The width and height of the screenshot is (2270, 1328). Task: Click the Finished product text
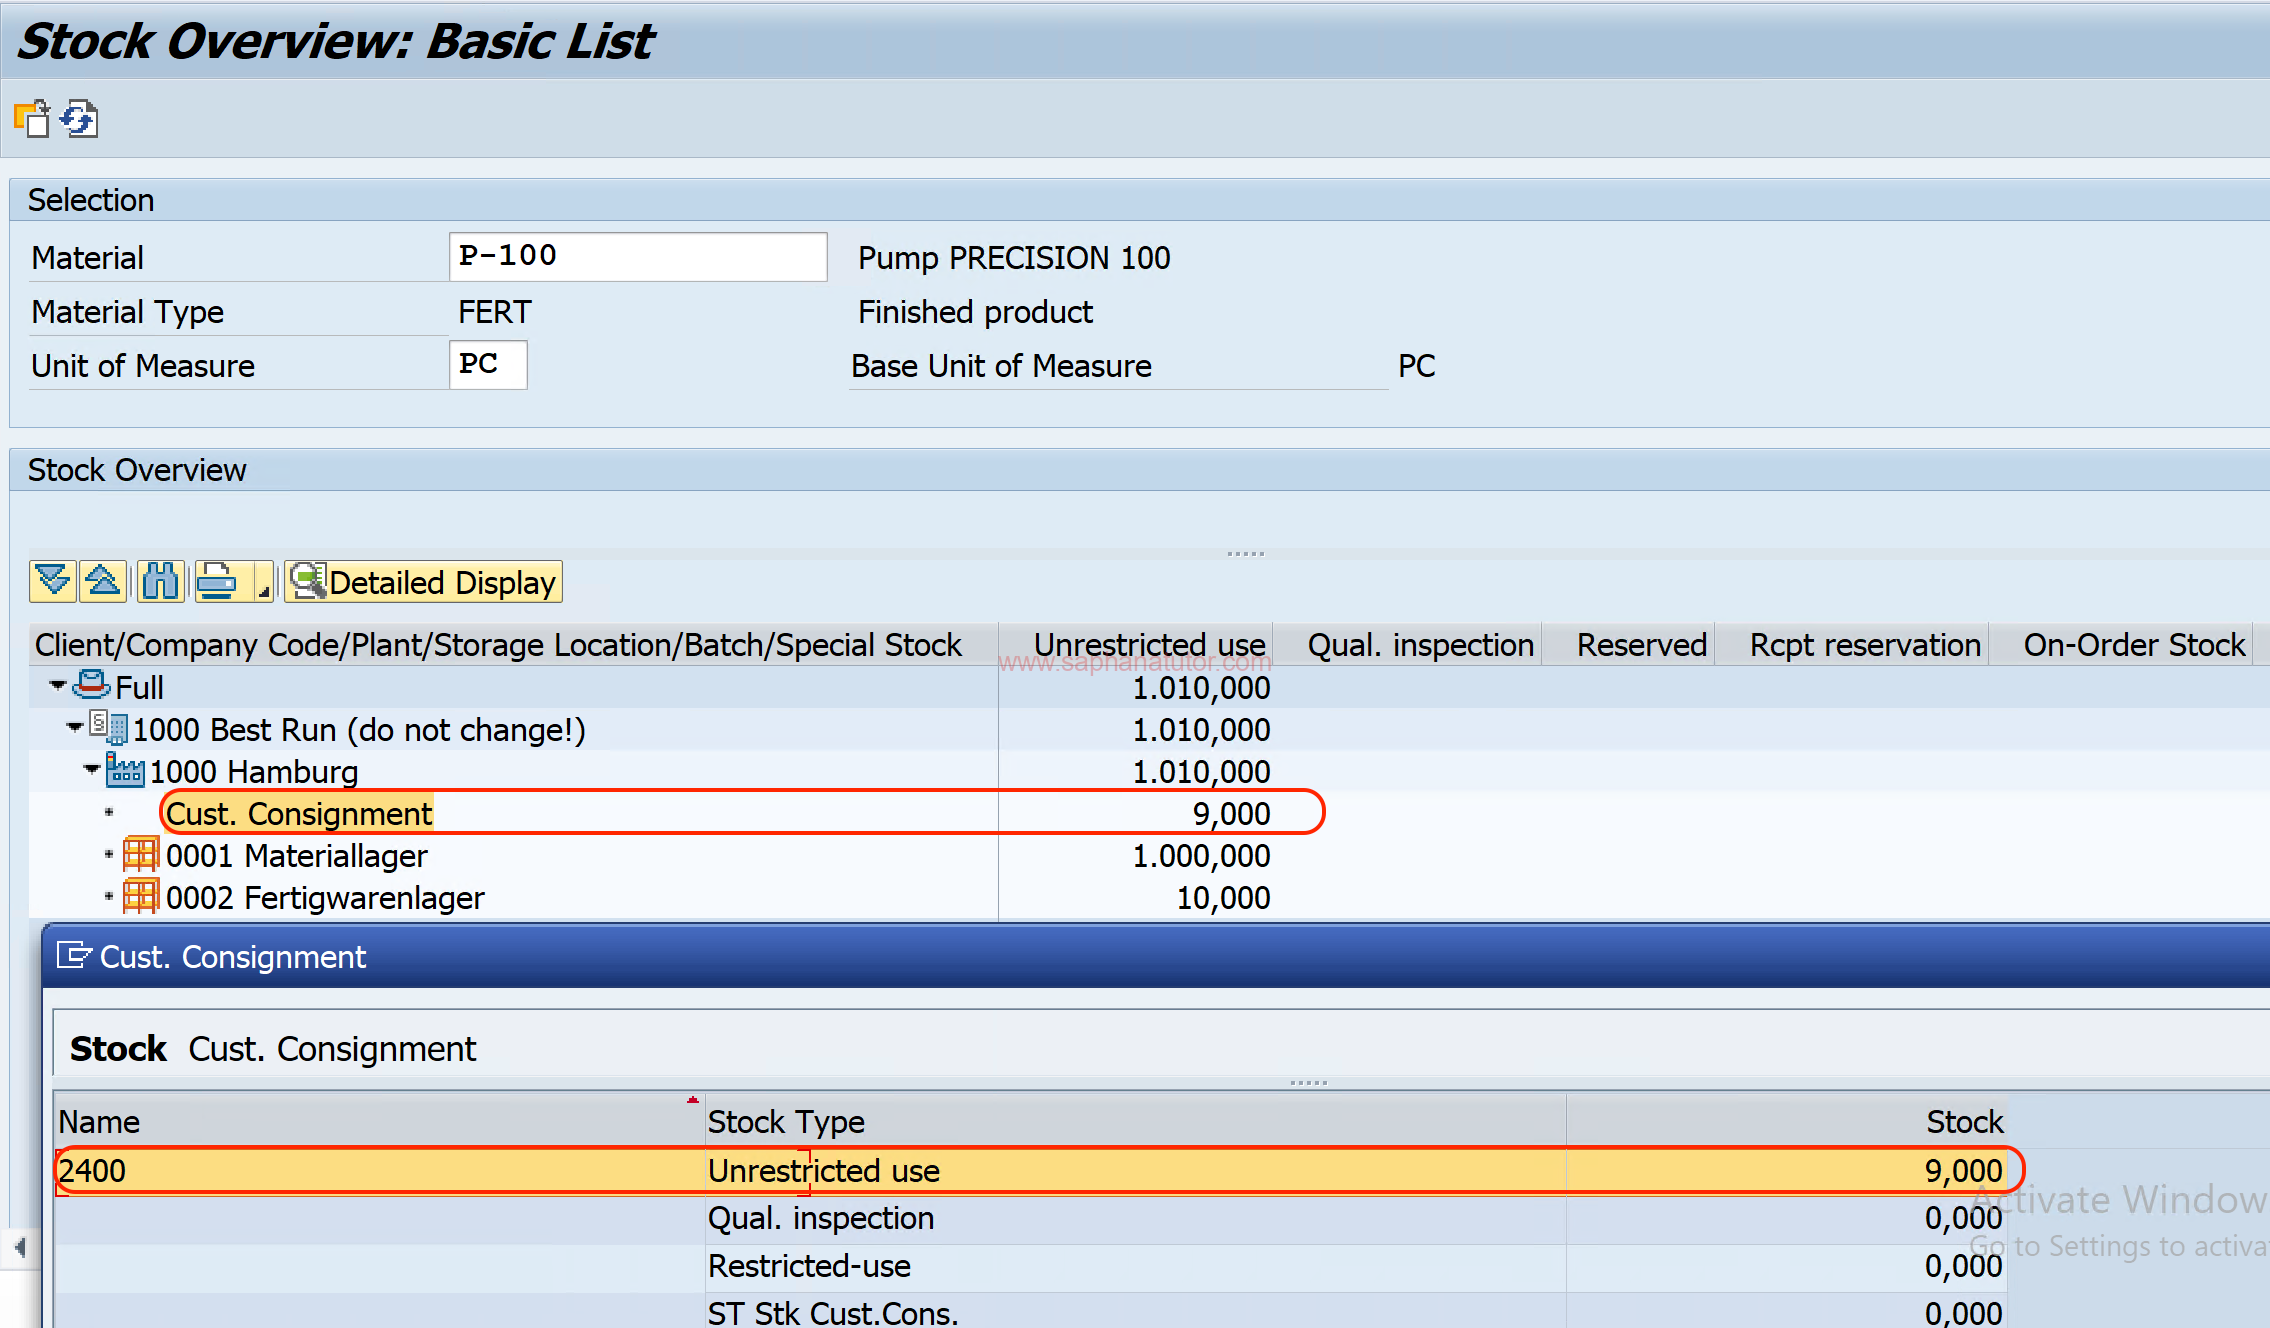point(975,312)
